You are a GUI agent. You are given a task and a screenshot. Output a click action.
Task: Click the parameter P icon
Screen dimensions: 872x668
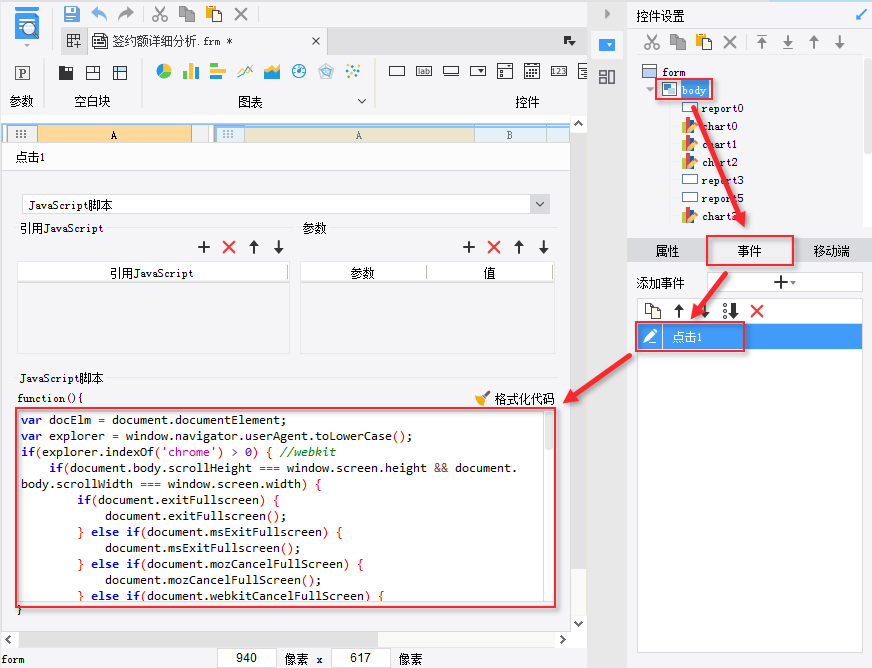click(x=21, y=72)
